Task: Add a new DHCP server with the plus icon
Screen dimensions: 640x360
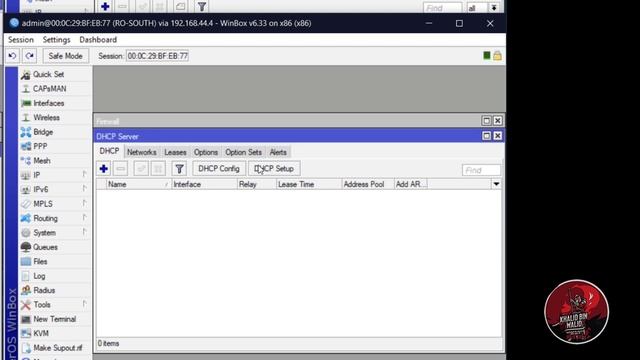Action: [104, 169]
